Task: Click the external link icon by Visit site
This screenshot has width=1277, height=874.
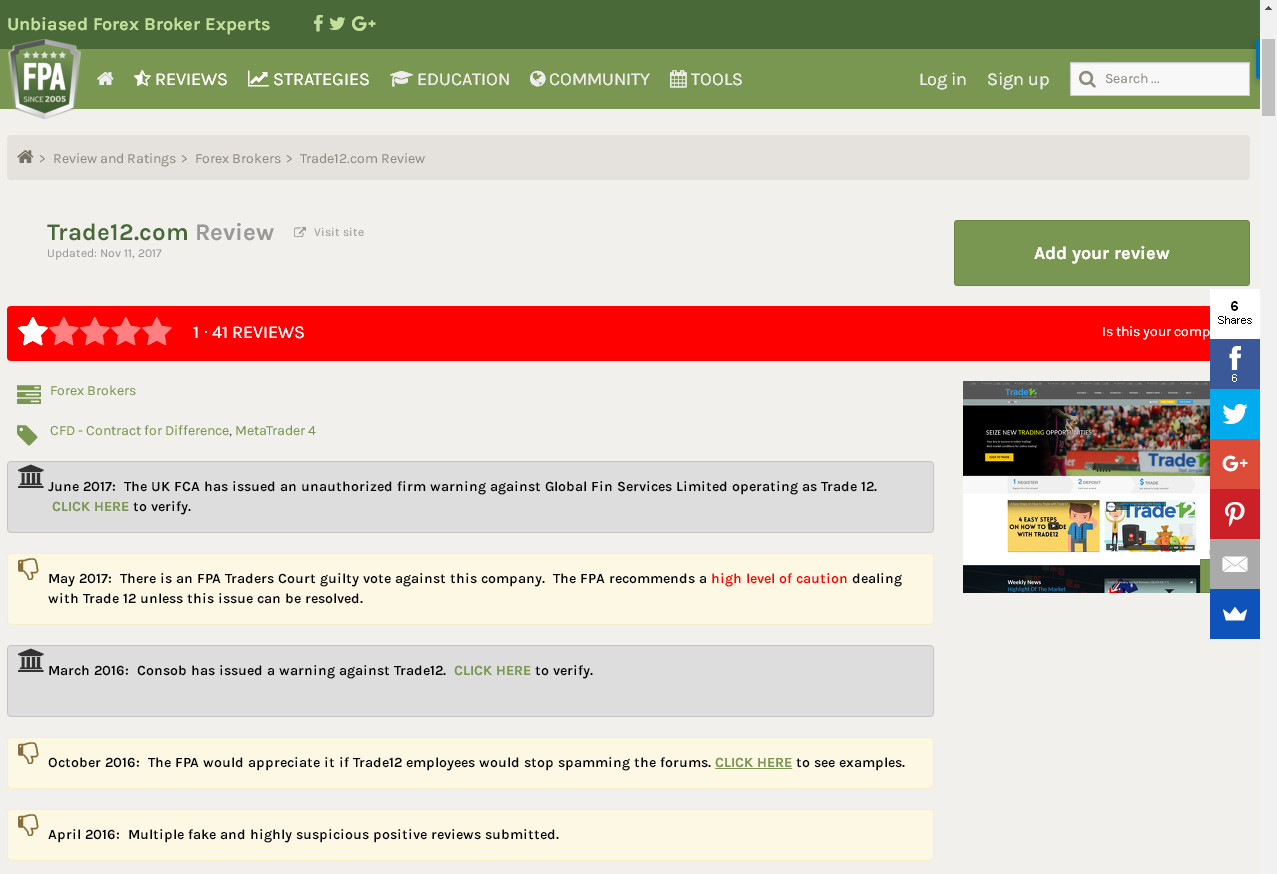Action: [300, 232]
